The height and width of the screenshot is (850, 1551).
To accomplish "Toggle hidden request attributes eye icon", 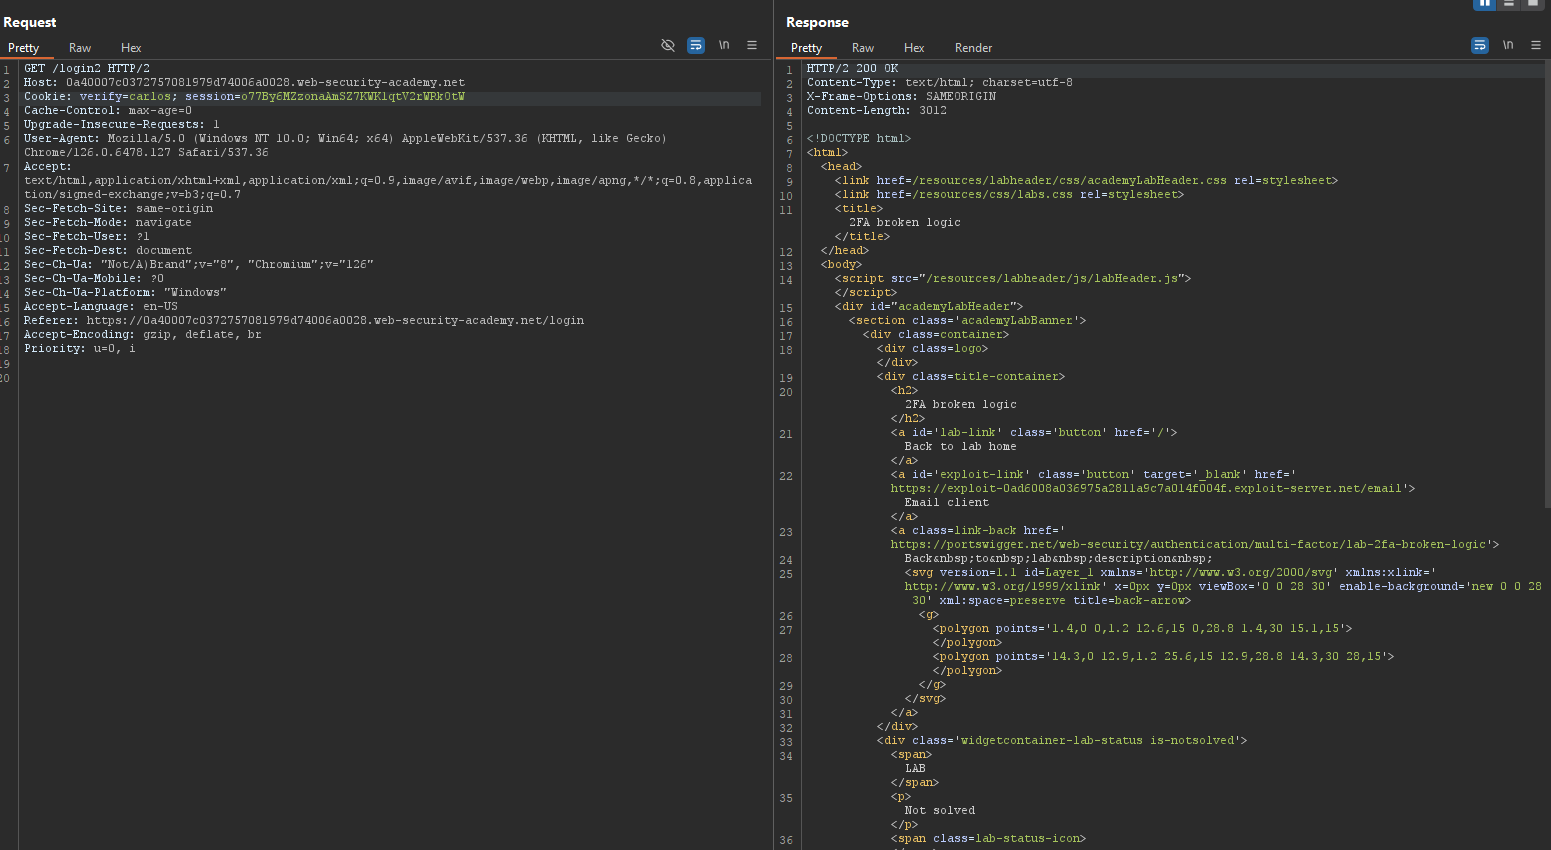I will [668, 45].
